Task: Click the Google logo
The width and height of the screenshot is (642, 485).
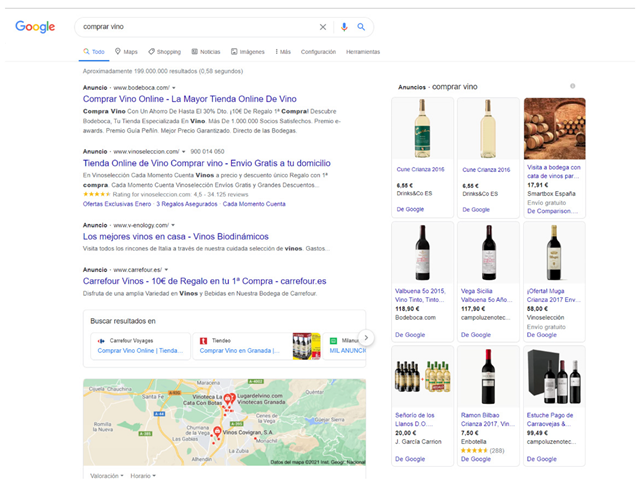Action: pyautogui.click(x=35, y=27)
